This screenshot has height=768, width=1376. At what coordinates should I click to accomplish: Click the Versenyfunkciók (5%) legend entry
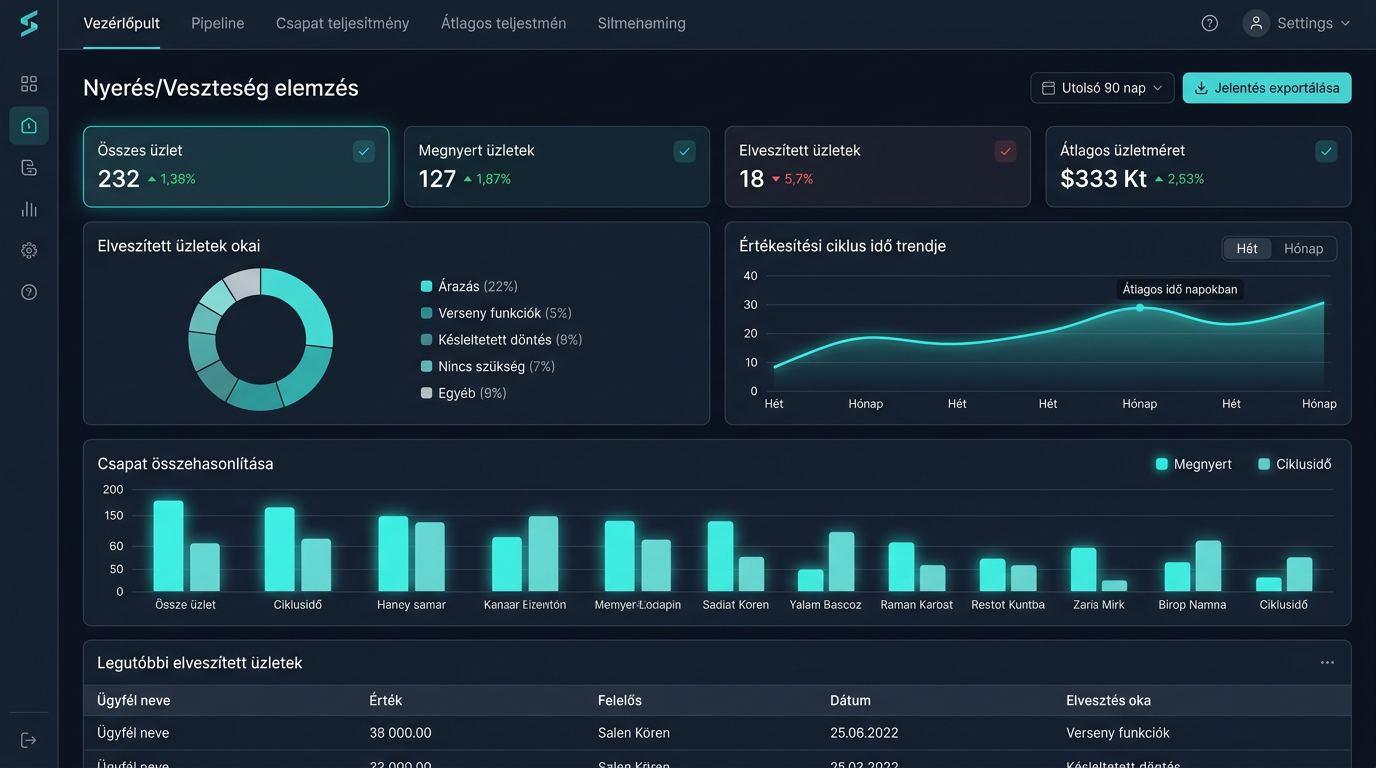pos(497,313)
